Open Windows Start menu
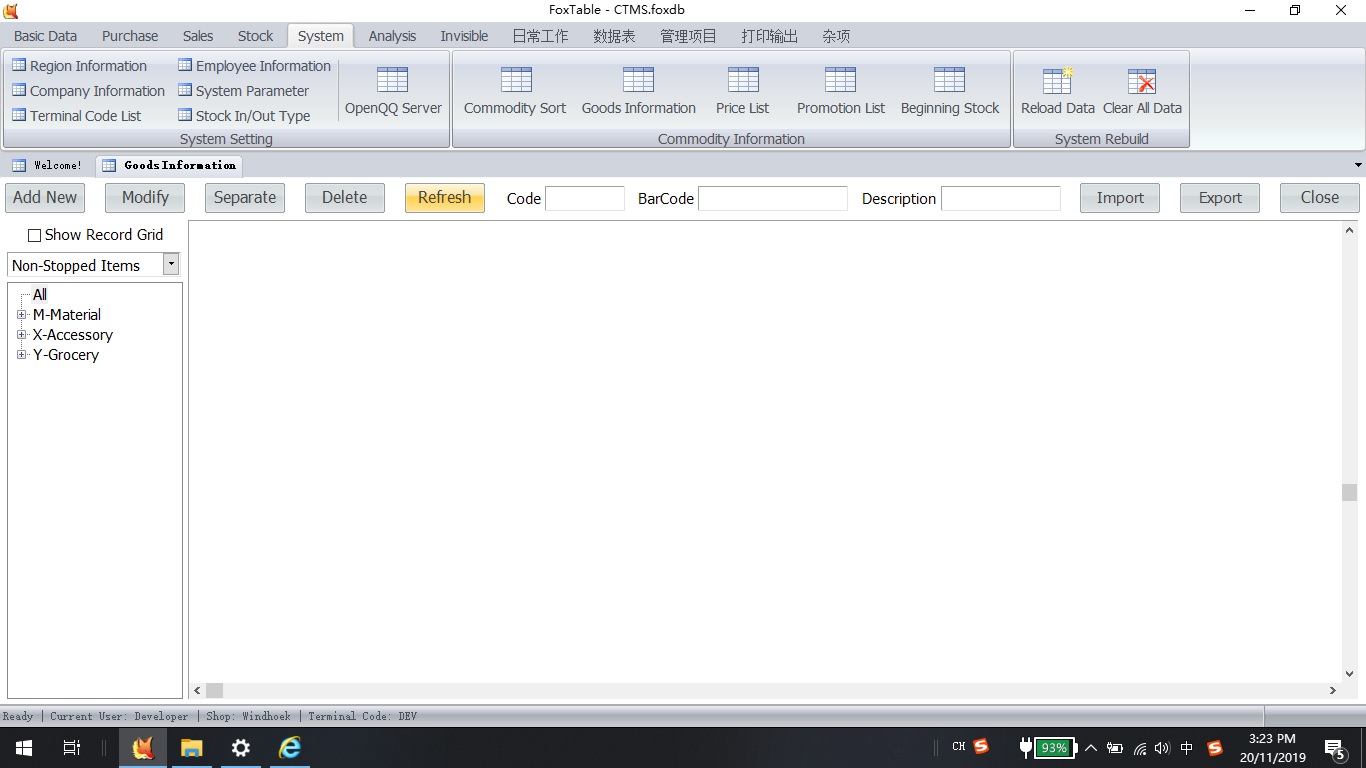The height and width of the screenshot is (768, 1366). tap(24, 747)
